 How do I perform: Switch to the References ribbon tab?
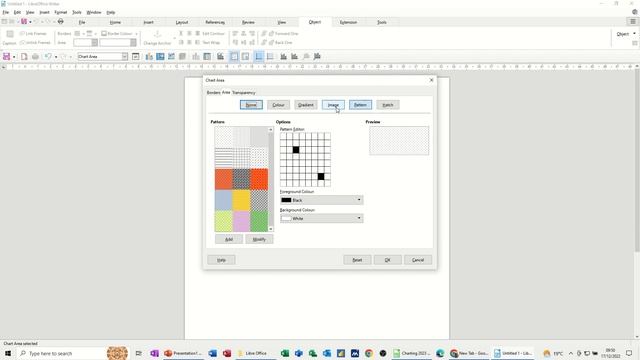click(x=215, y=22)
